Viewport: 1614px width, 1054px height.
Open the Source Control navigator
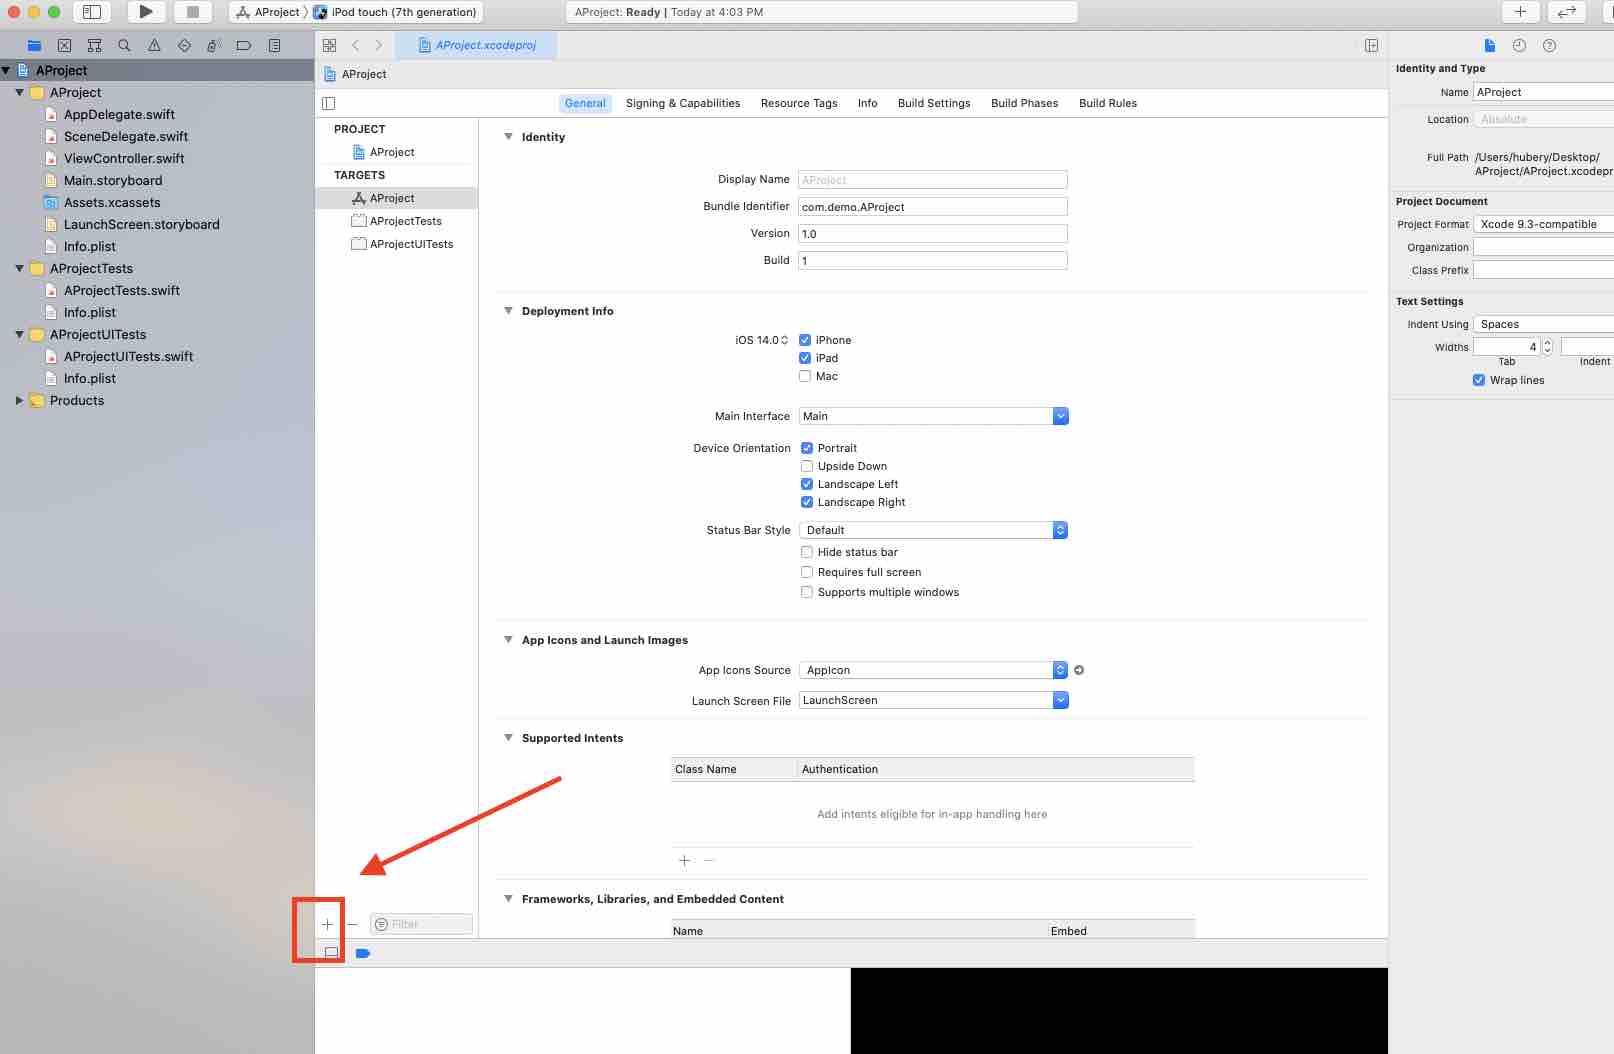pos(65,45)
